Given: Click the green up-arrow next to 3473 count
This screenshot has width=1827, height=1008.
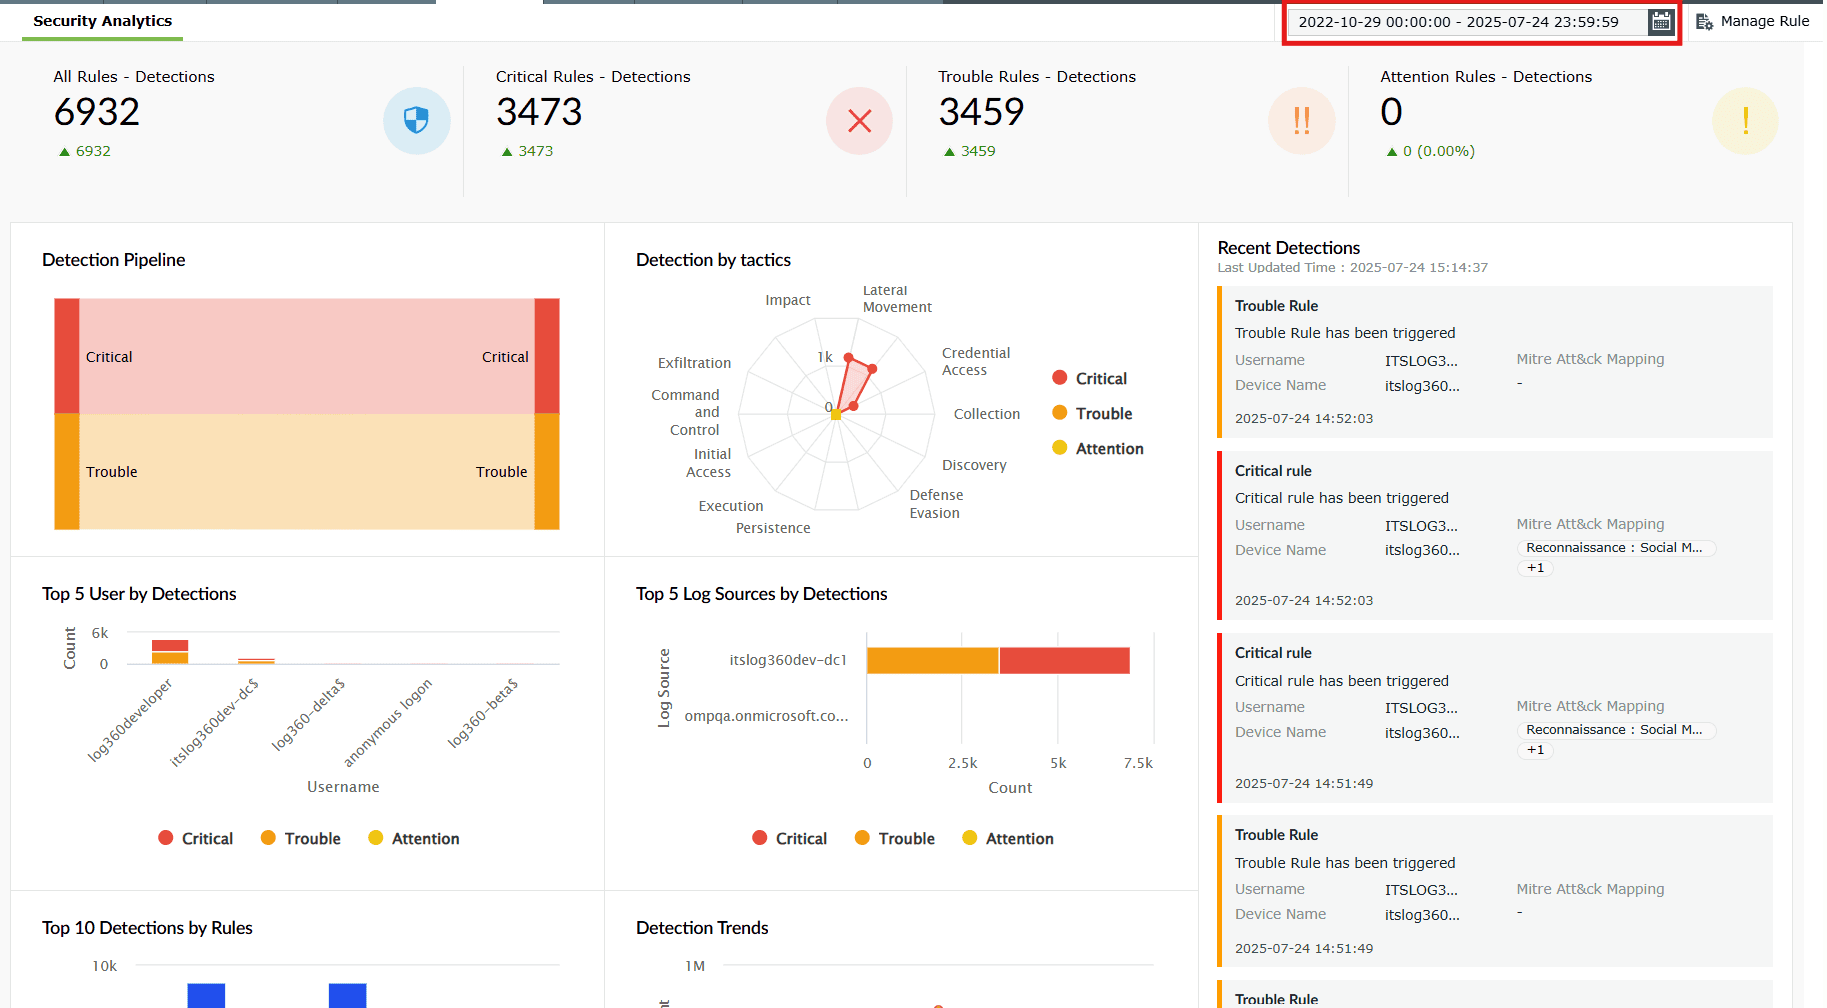Looking at the screenshot, I should coord(507,151).
